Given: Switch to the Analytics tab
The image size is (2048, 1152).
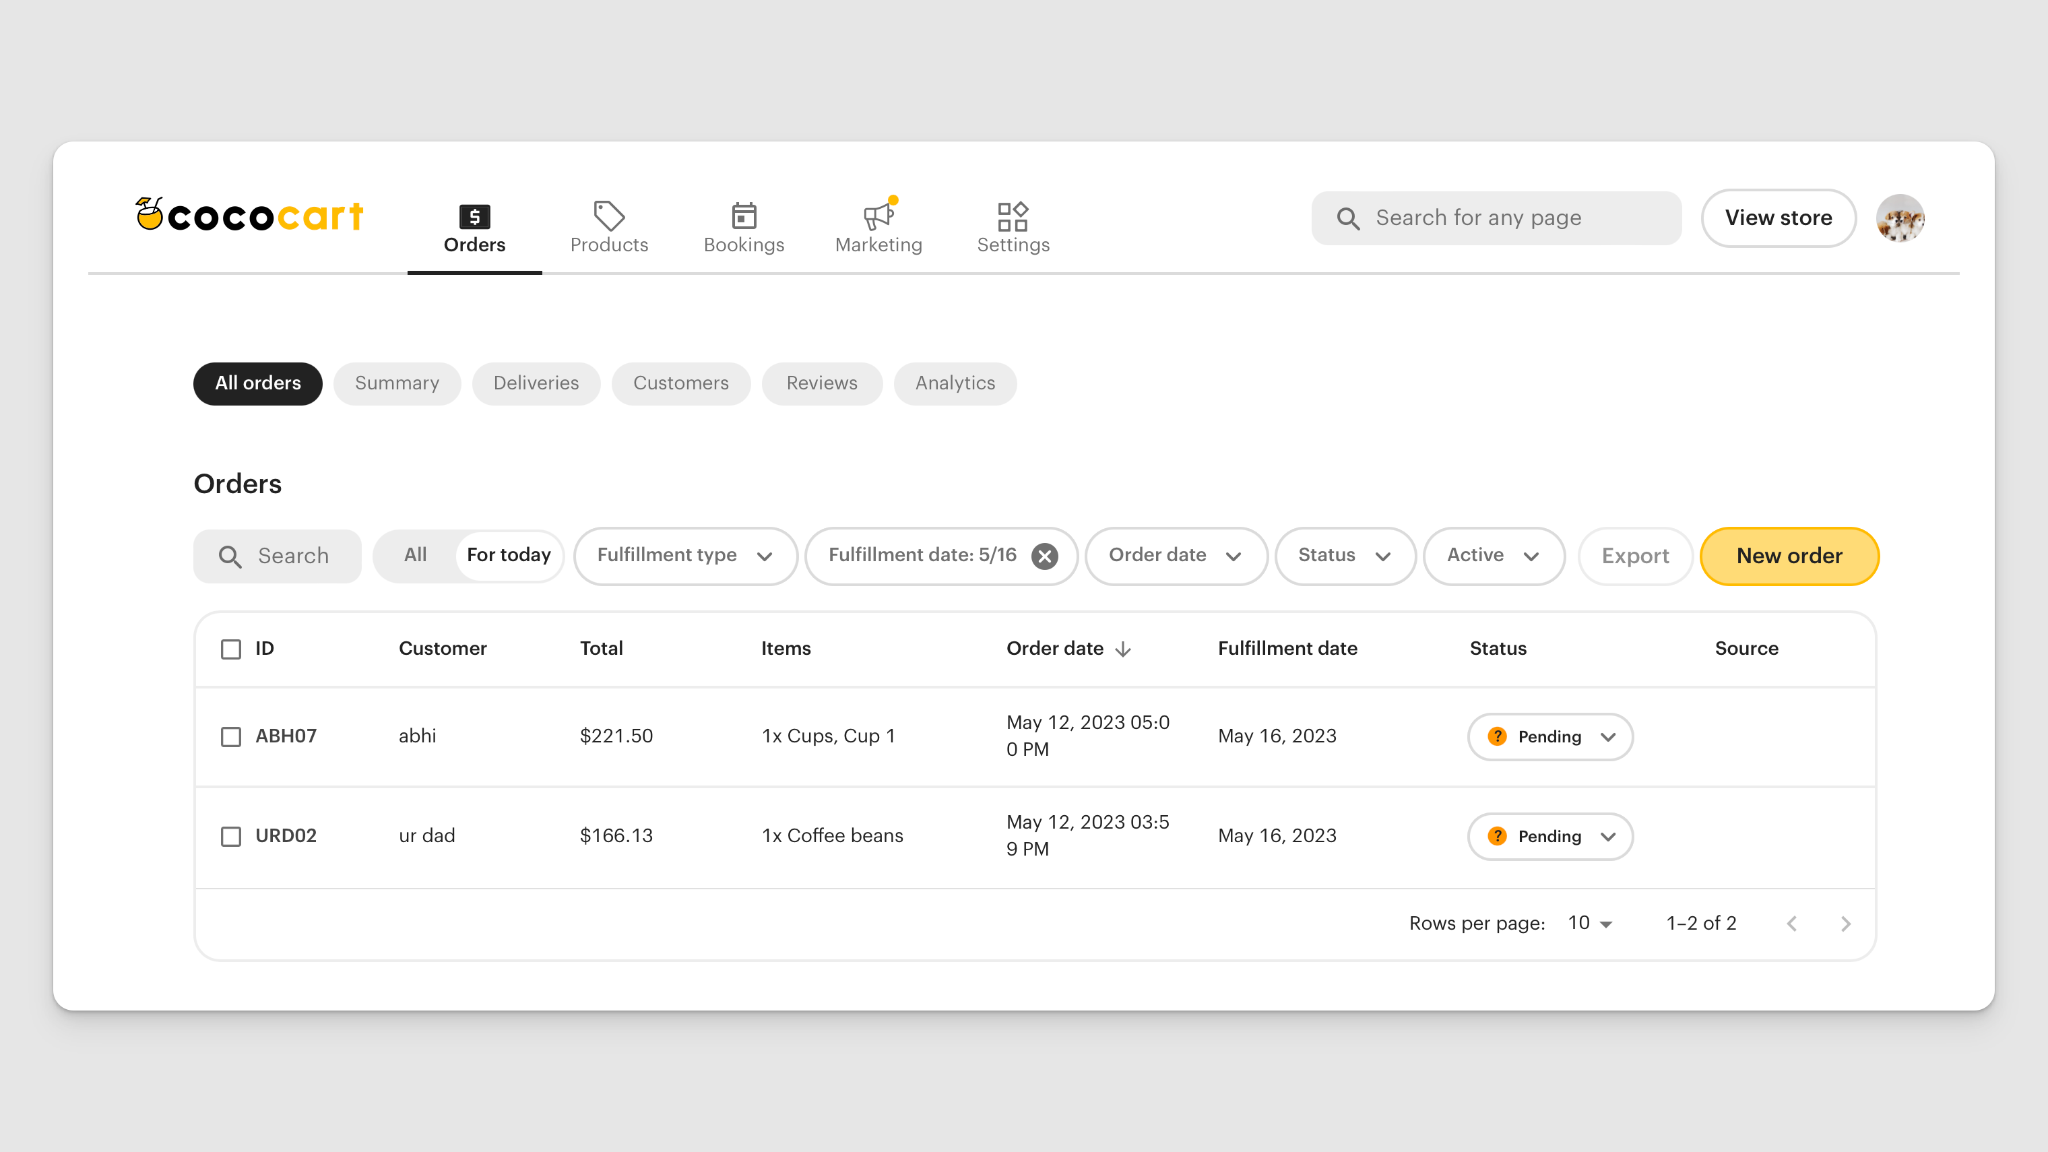Looking at the screenshot, I should [955, 383].
